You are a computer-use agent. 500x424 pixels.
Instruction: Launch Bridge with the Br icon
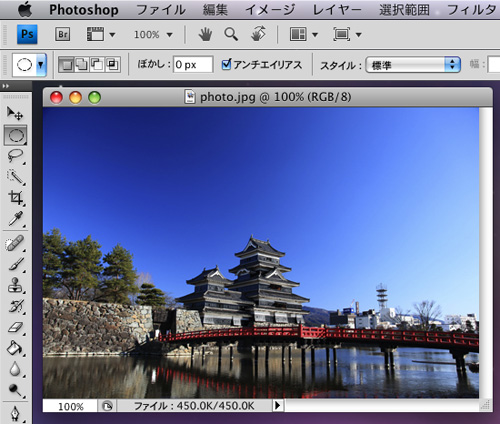[x=63, y=34]
